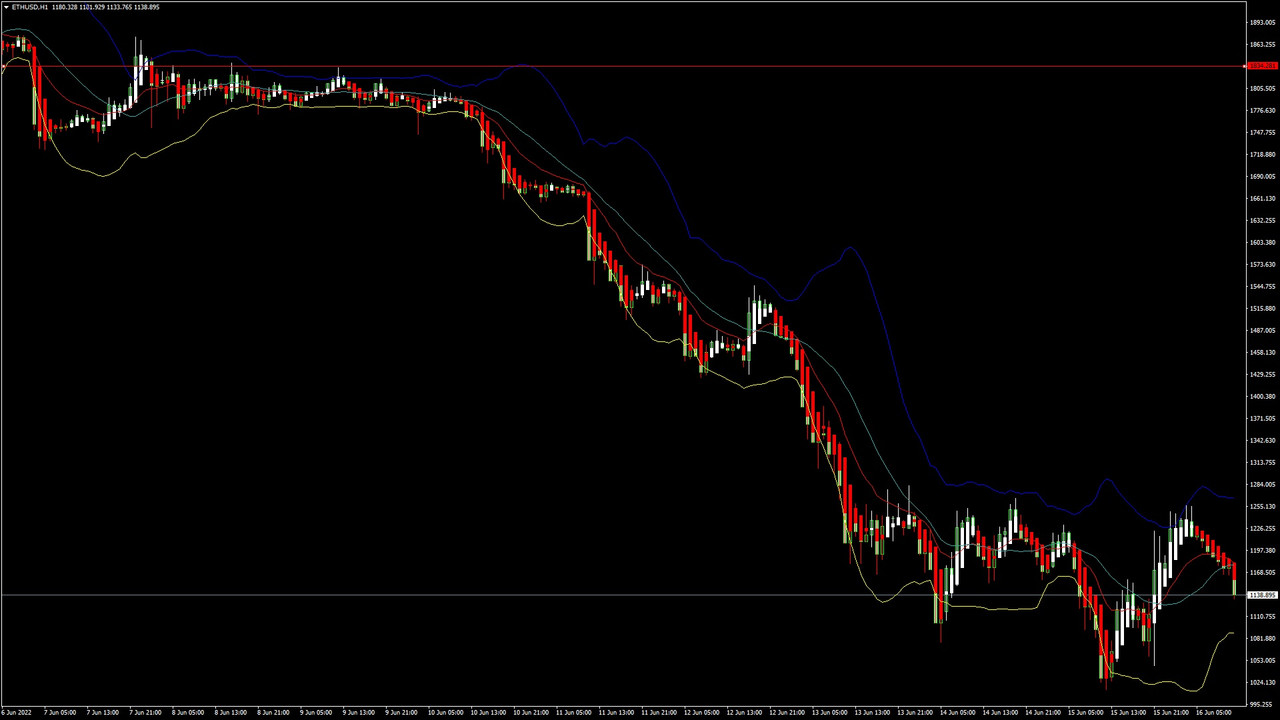The image size is (1280, 720).
Task: Click the 1110.755 price axis label
Action: (1262, 616)
